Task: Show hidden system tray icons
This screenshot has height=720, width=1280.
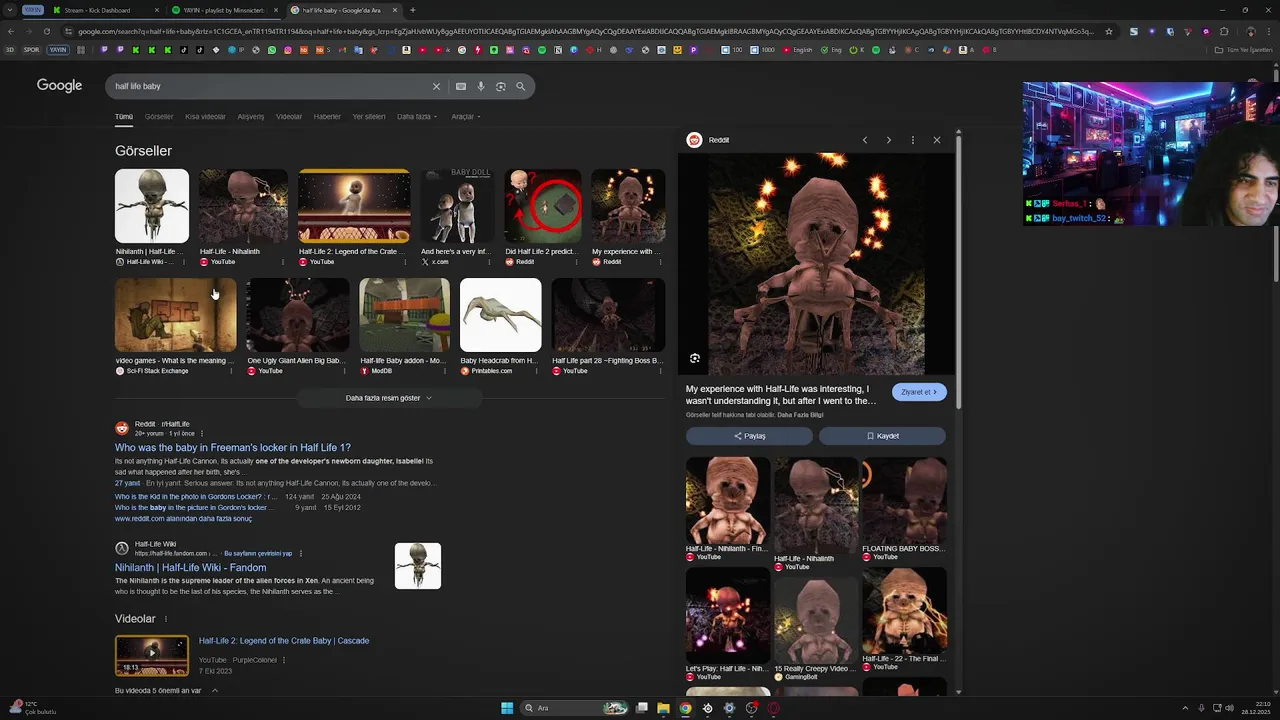Action: tap(1187, 708)
